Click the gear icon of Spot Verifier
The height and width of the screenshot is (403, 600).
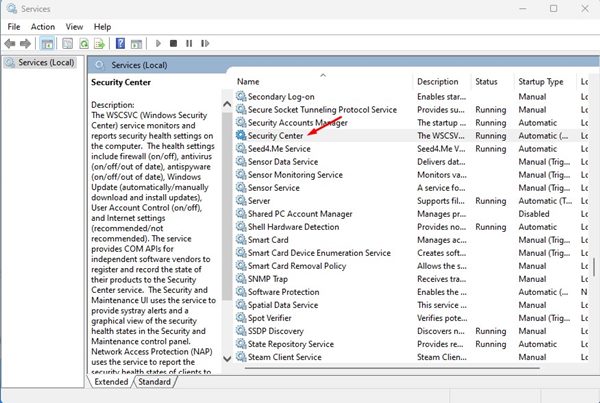[241, 317]
